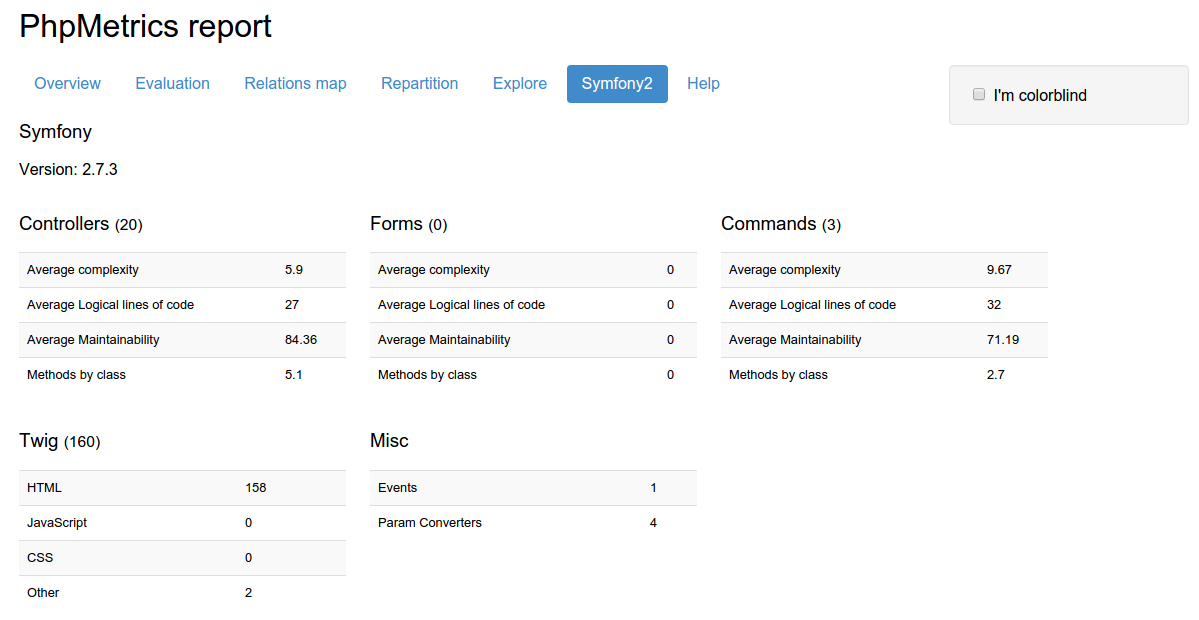1199x620 pixels.
Task: Click Forms Average complexity label
Action: pyautogui.click(x=434, y=270)
